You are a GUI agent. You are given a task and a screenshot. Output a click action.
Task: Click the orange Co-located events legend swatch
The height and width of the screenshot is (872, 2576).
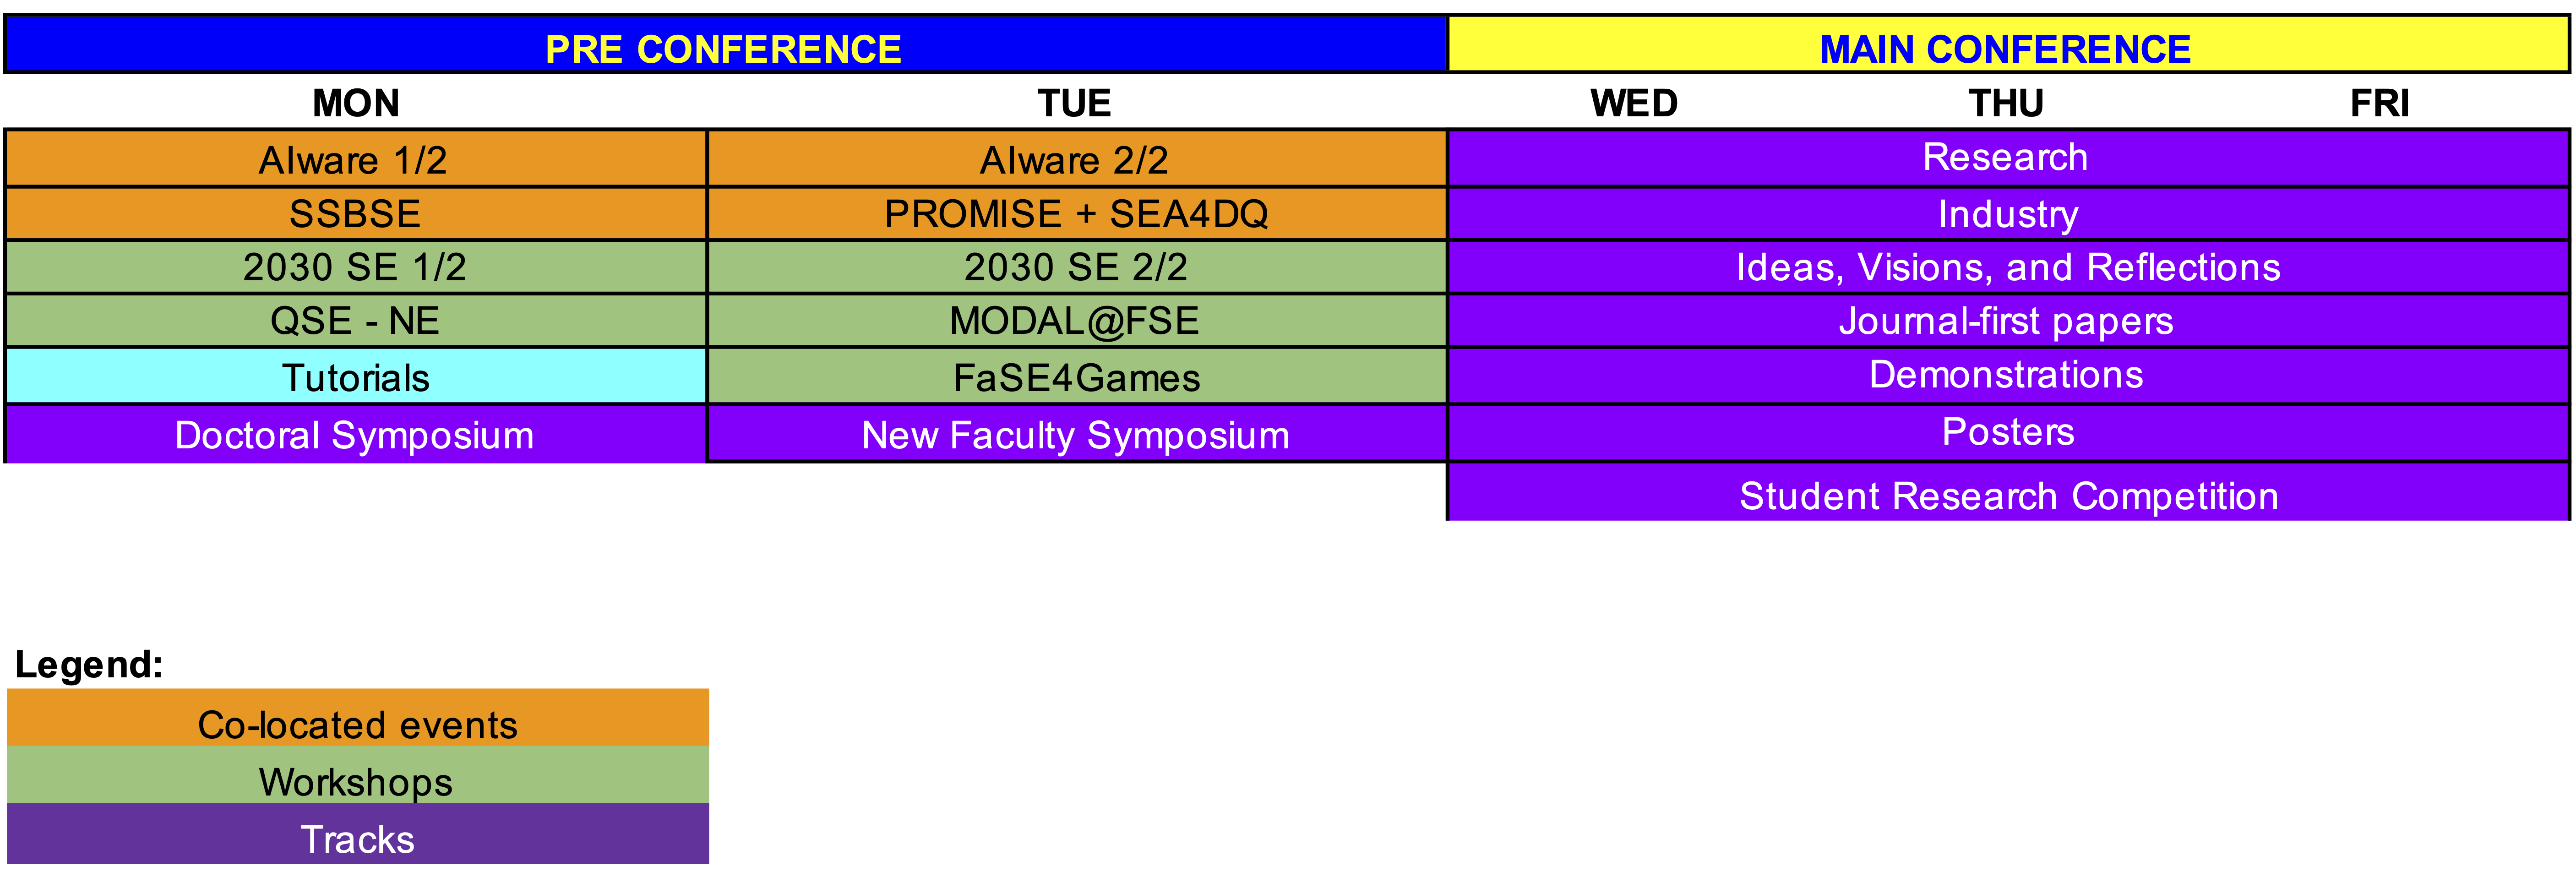coord(358,717)
